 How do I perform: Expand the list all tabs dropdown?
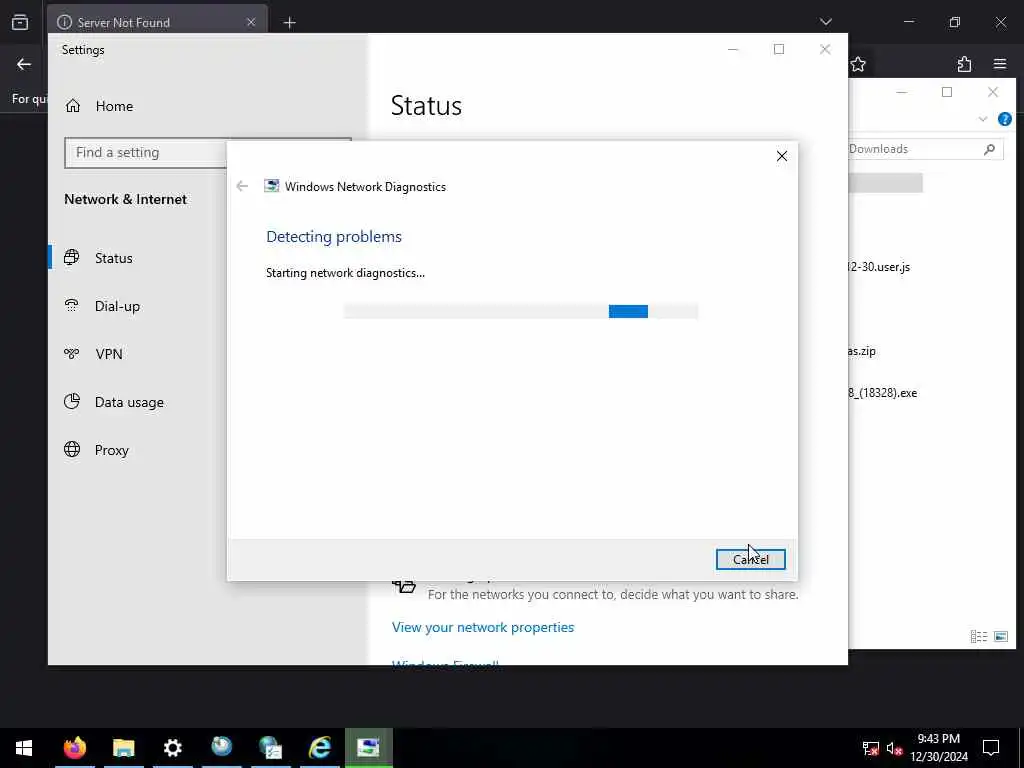825,22
